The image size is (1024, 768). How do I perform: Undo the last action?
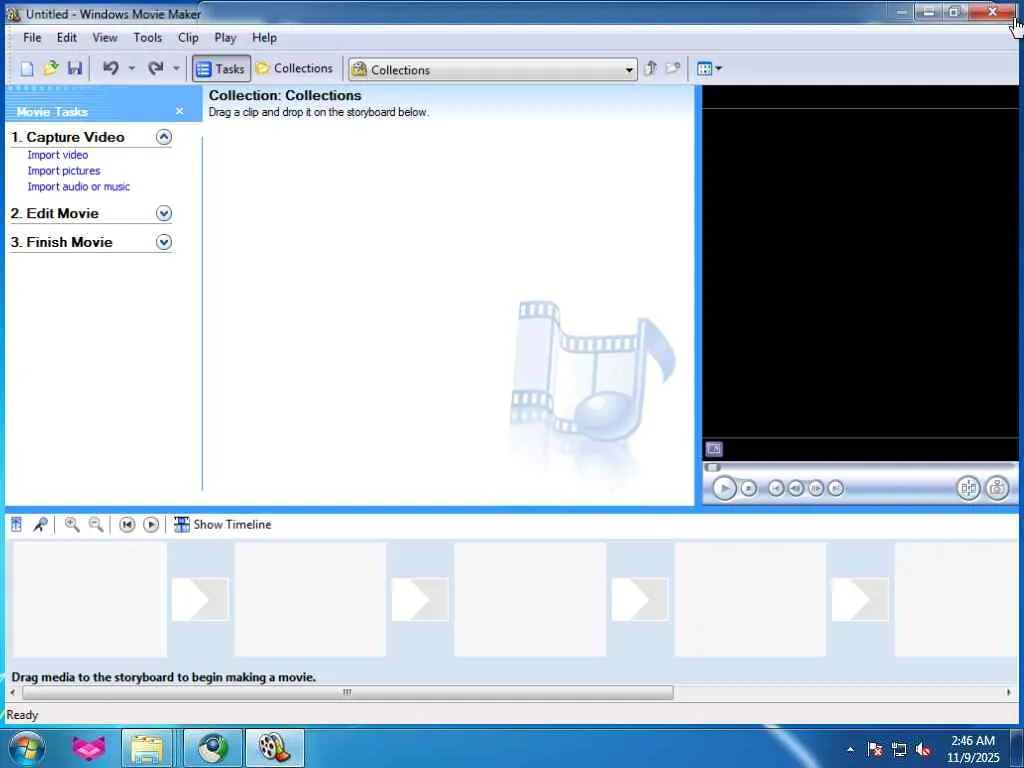point(110,68)
